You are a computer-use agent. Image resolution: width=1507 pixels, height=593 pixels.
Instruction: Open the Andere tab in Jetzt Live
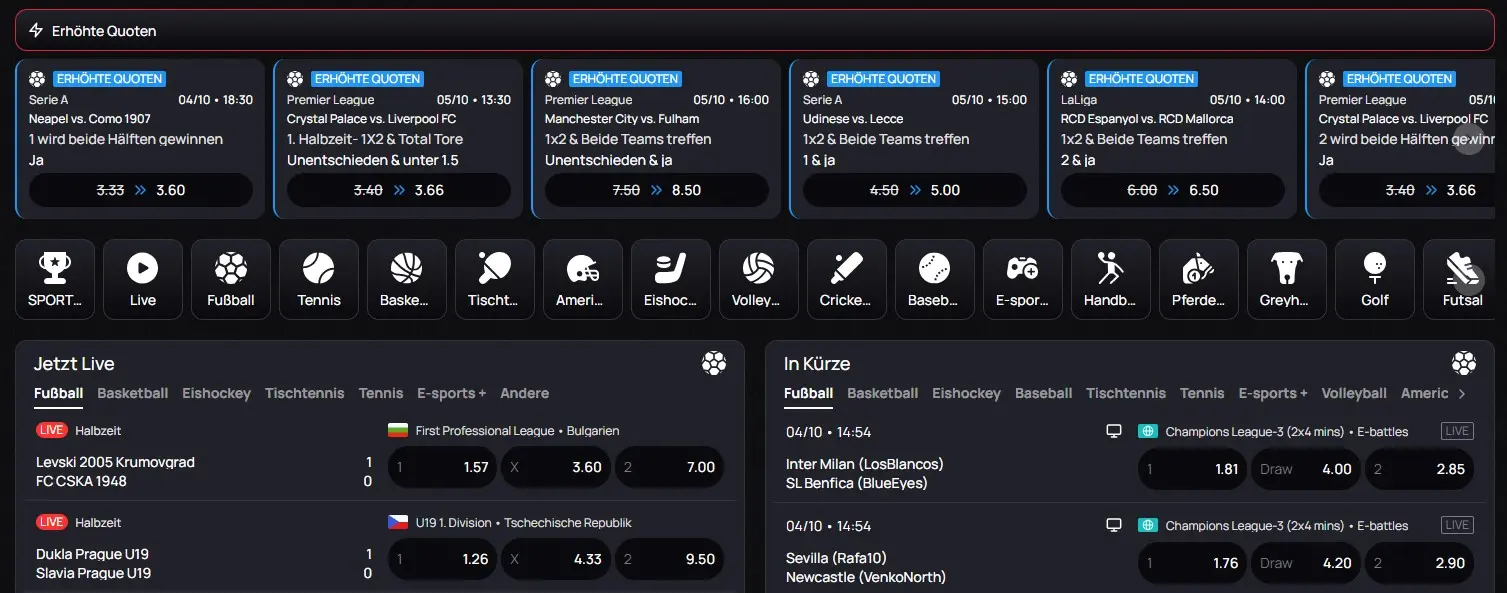[x=525, y=393]
